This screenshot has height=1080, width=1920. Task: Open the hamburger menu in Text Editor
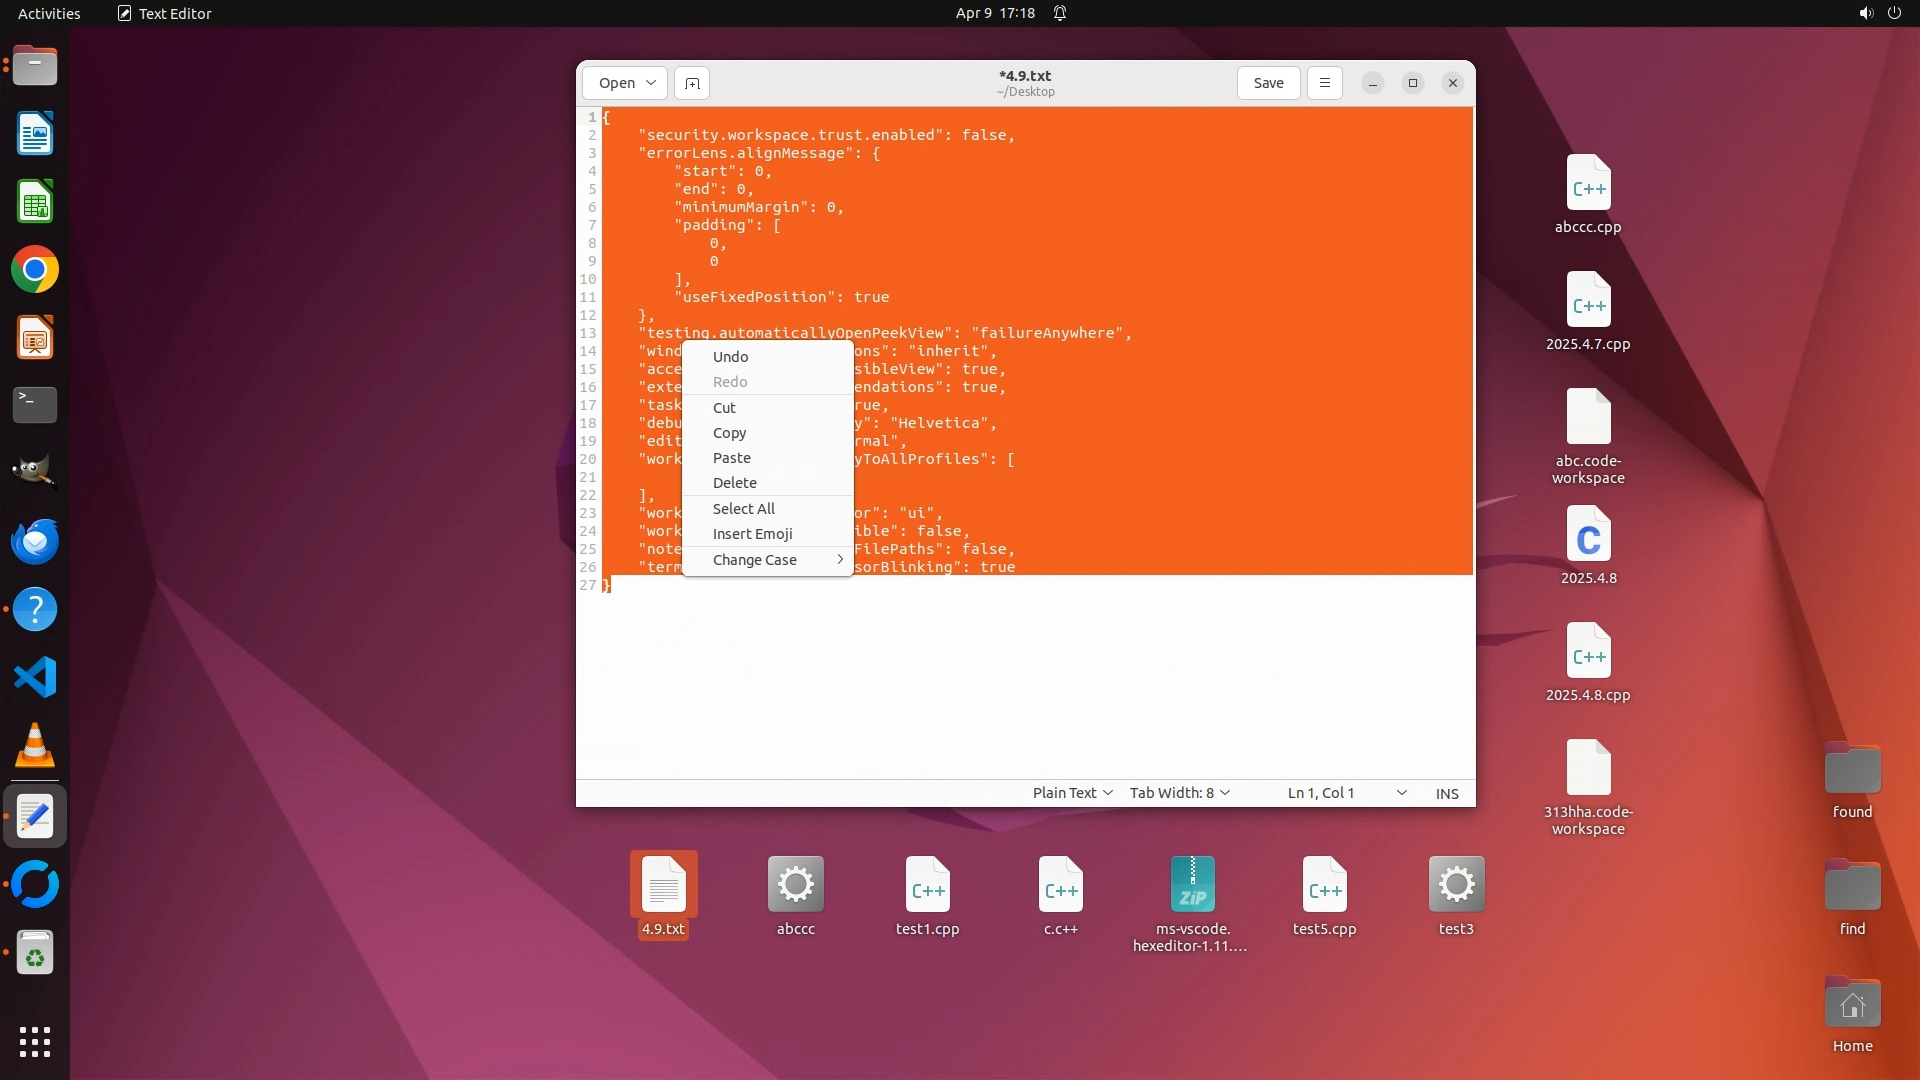coord(1325,83)
